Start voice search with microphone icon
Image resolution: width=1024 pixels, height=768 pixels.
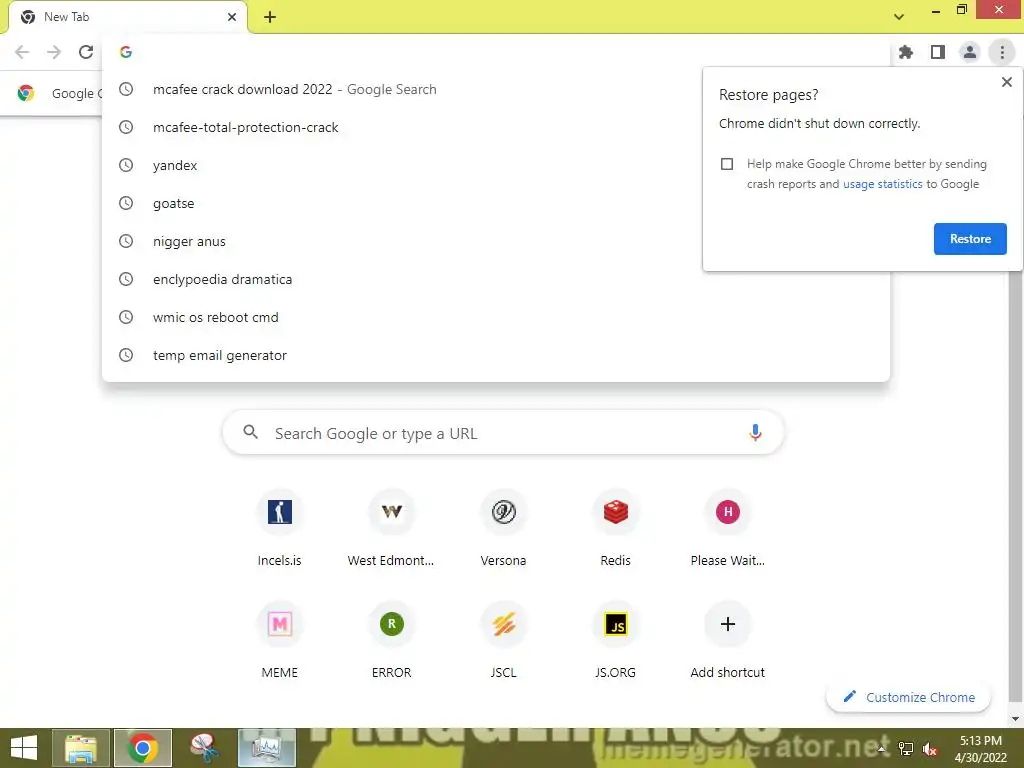tap(755, 432)
